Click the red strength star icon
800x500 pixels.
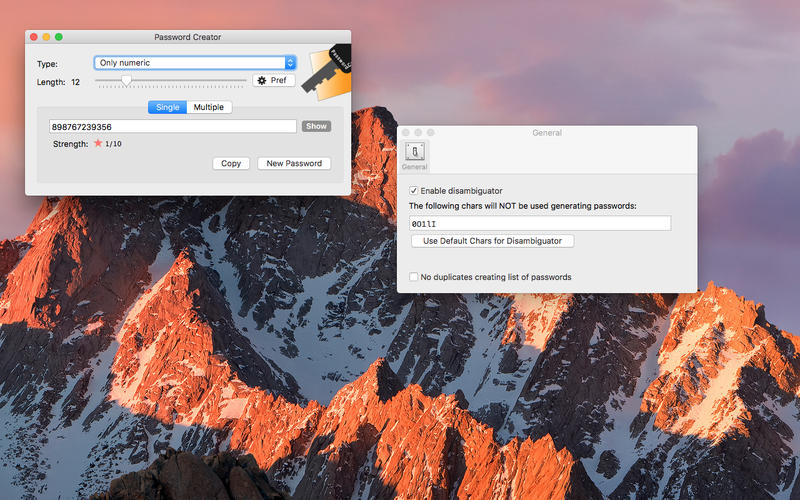[x=98, y=144]
